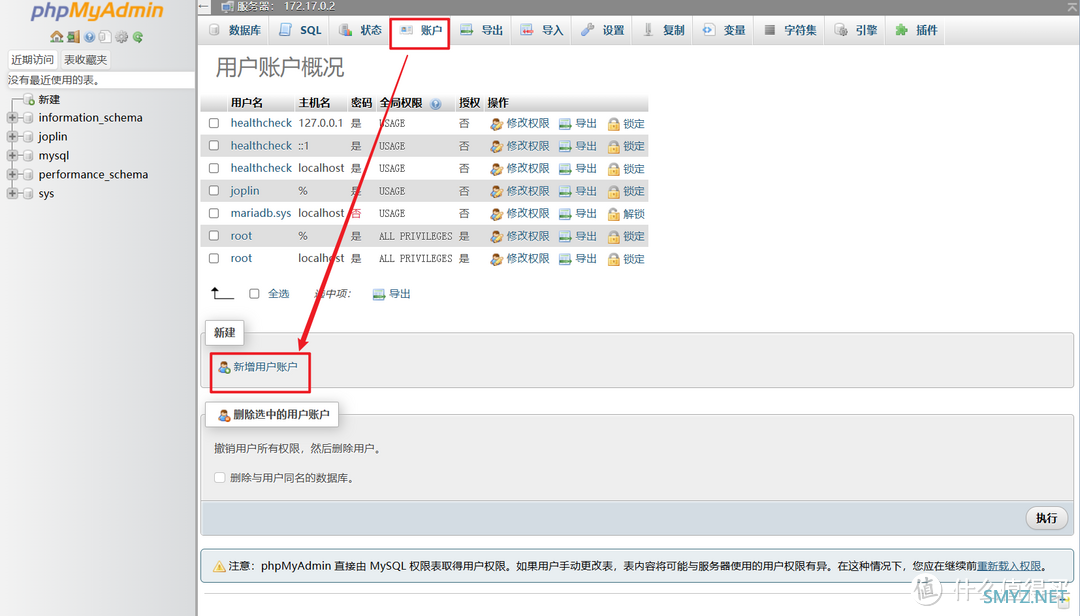This screenshot has height=616, width=1080.
Task: Open the phpMyAdmin documentation help icon
Action: 90,37
